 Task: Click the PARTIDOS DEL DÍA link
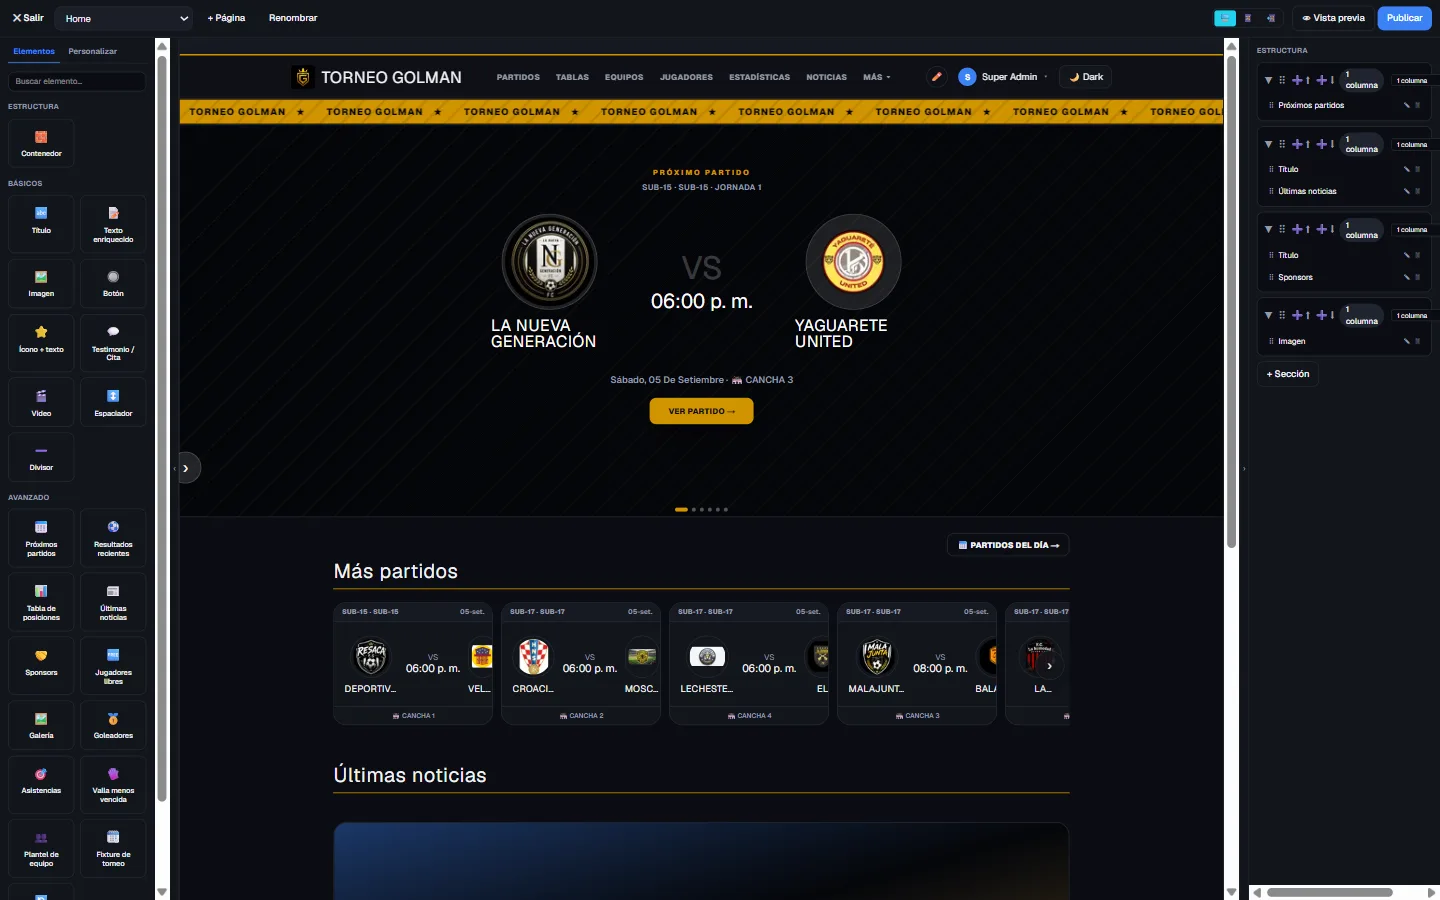tap(1008, 545)
